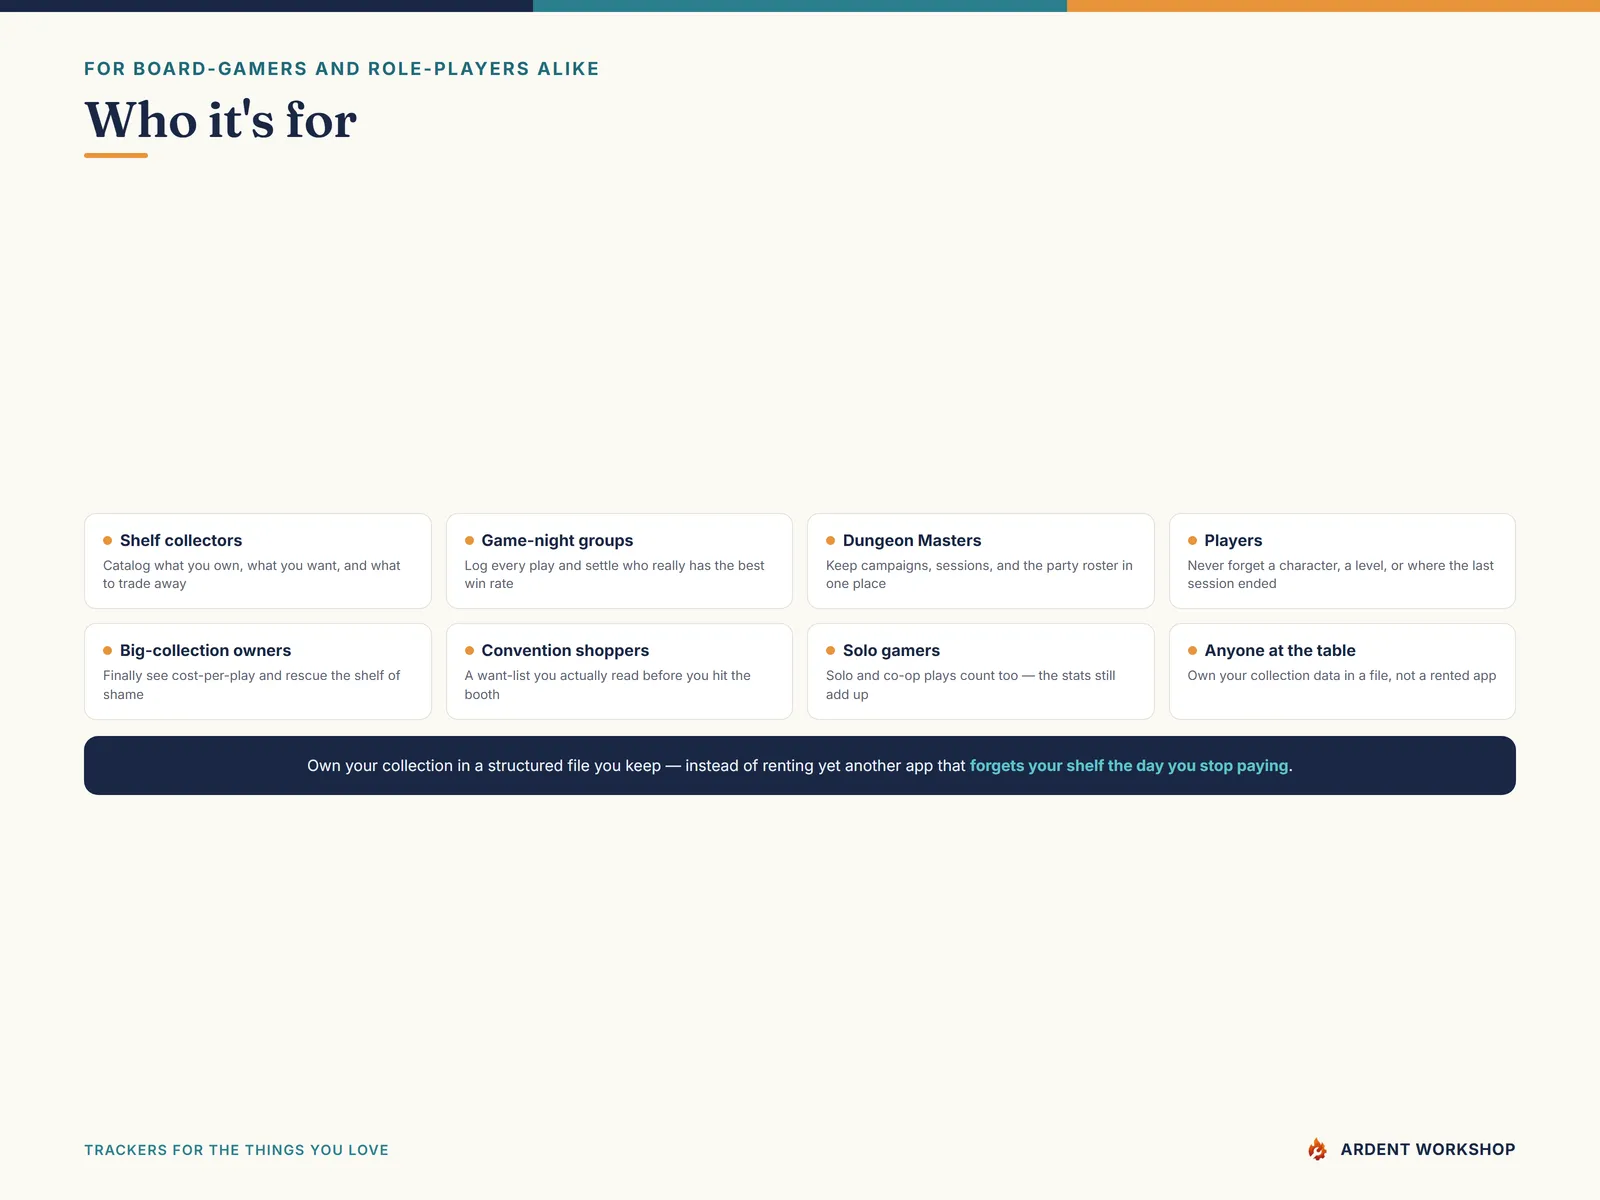Image resolution: width=1600 pixels, height=1200 pixels.
Task: Open the Game-night groups card
Action: (619, 561)
